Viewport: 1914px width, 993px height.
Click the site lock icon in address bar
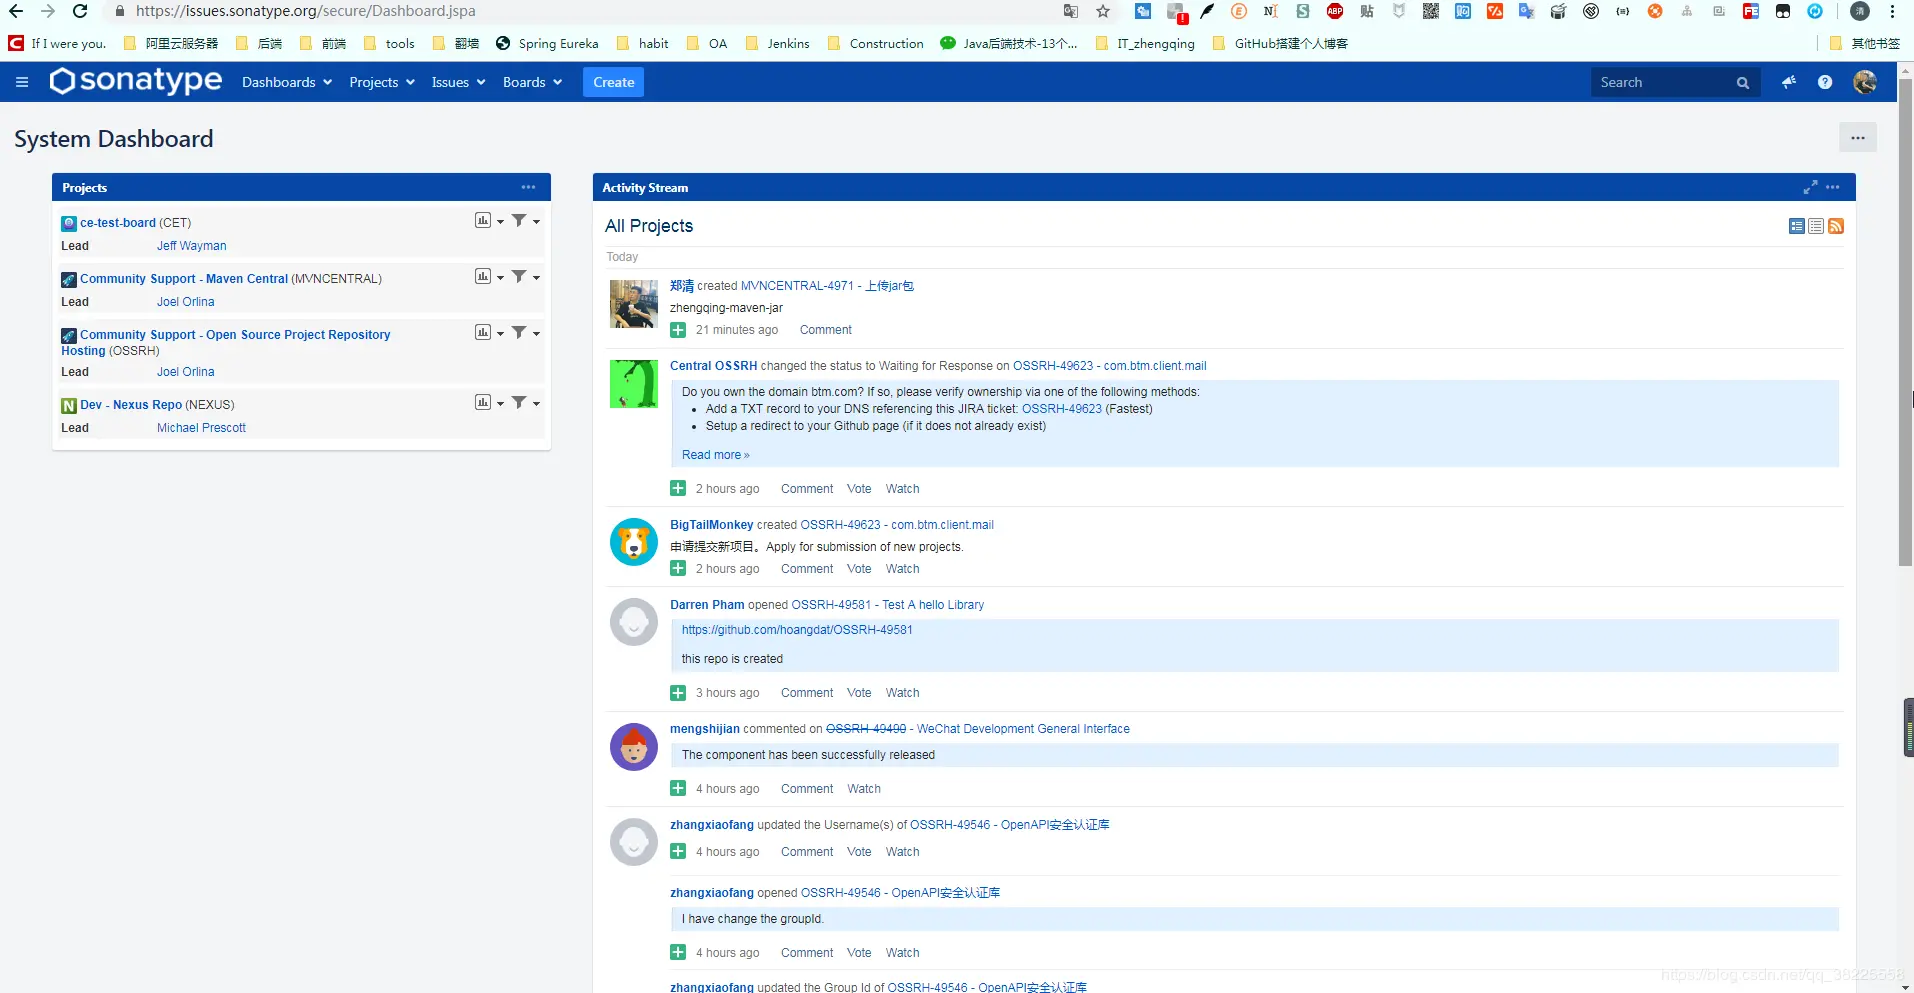pos(120,11)
